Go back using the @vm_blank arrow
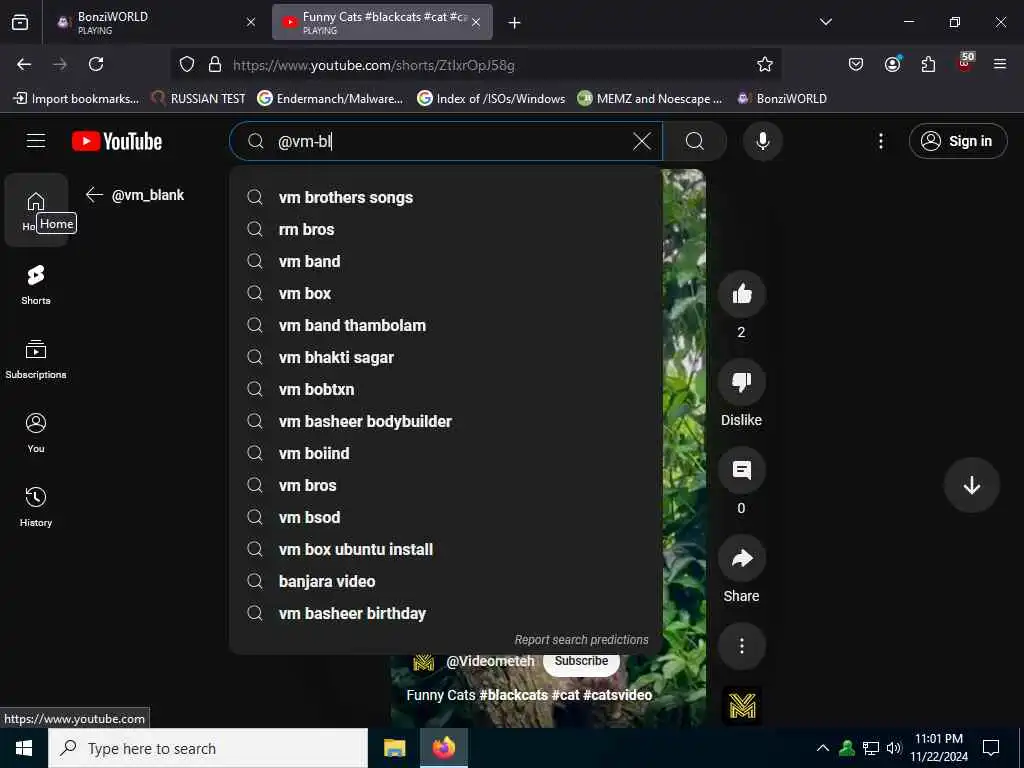Screen dimensions: 1024x768 pyautogui.click(x=95, y=195)
